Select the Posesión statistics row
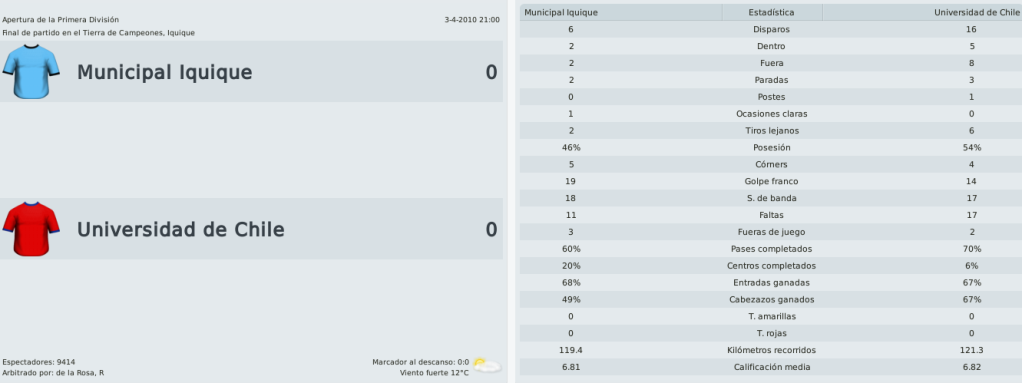 (x=770, y=148)
